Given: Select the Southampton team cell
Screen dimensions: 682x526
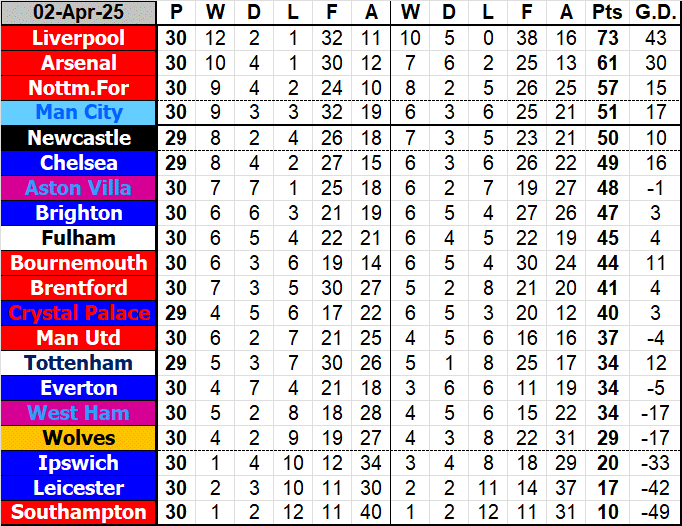Looking at the screenshot, I should coord(79,513).
